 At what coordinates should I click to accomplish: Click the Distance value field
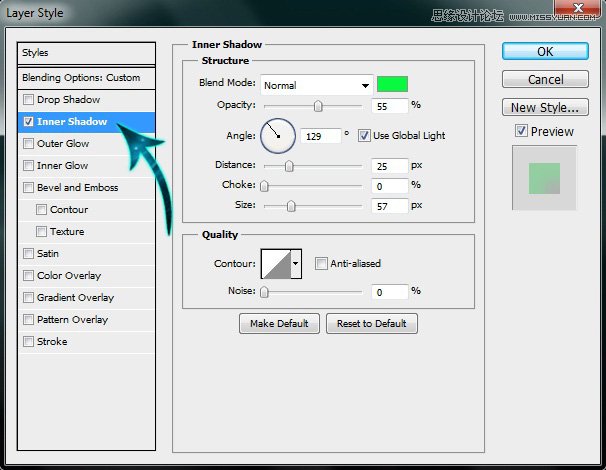[x=390, y=166]
